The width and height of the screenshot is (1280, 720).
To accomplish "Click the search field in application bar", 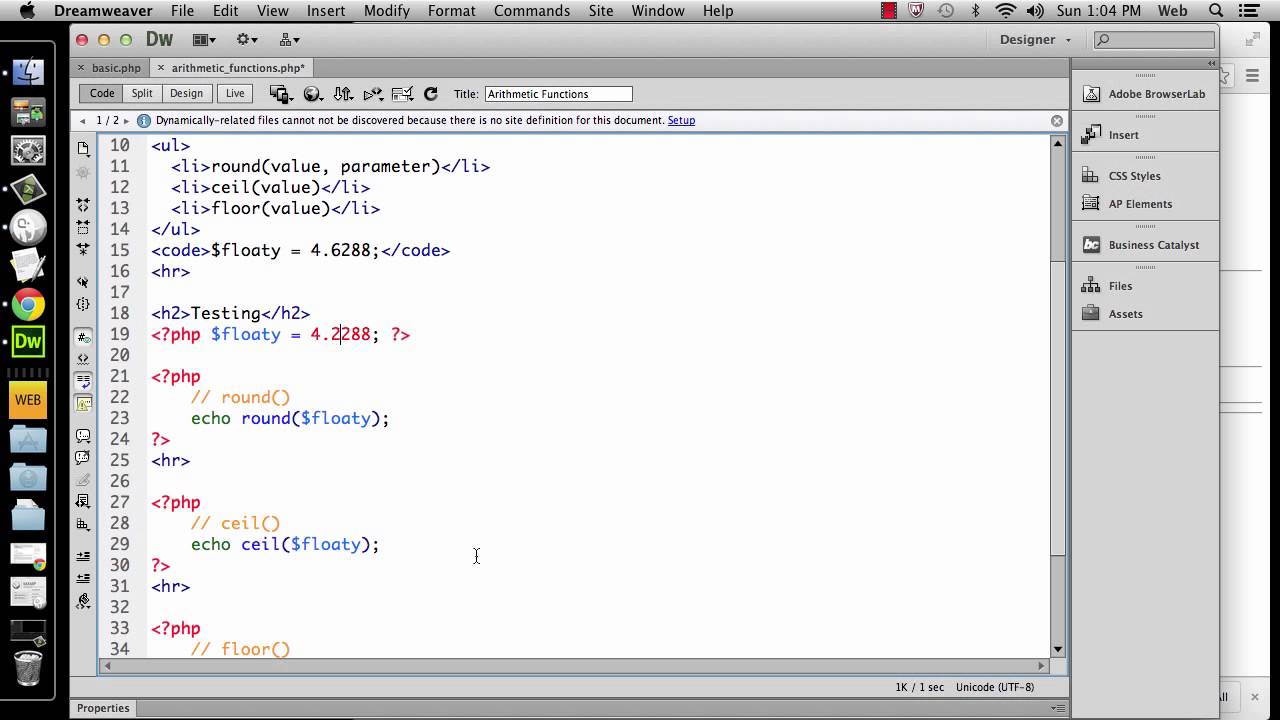I will (x=1154, y=40).
